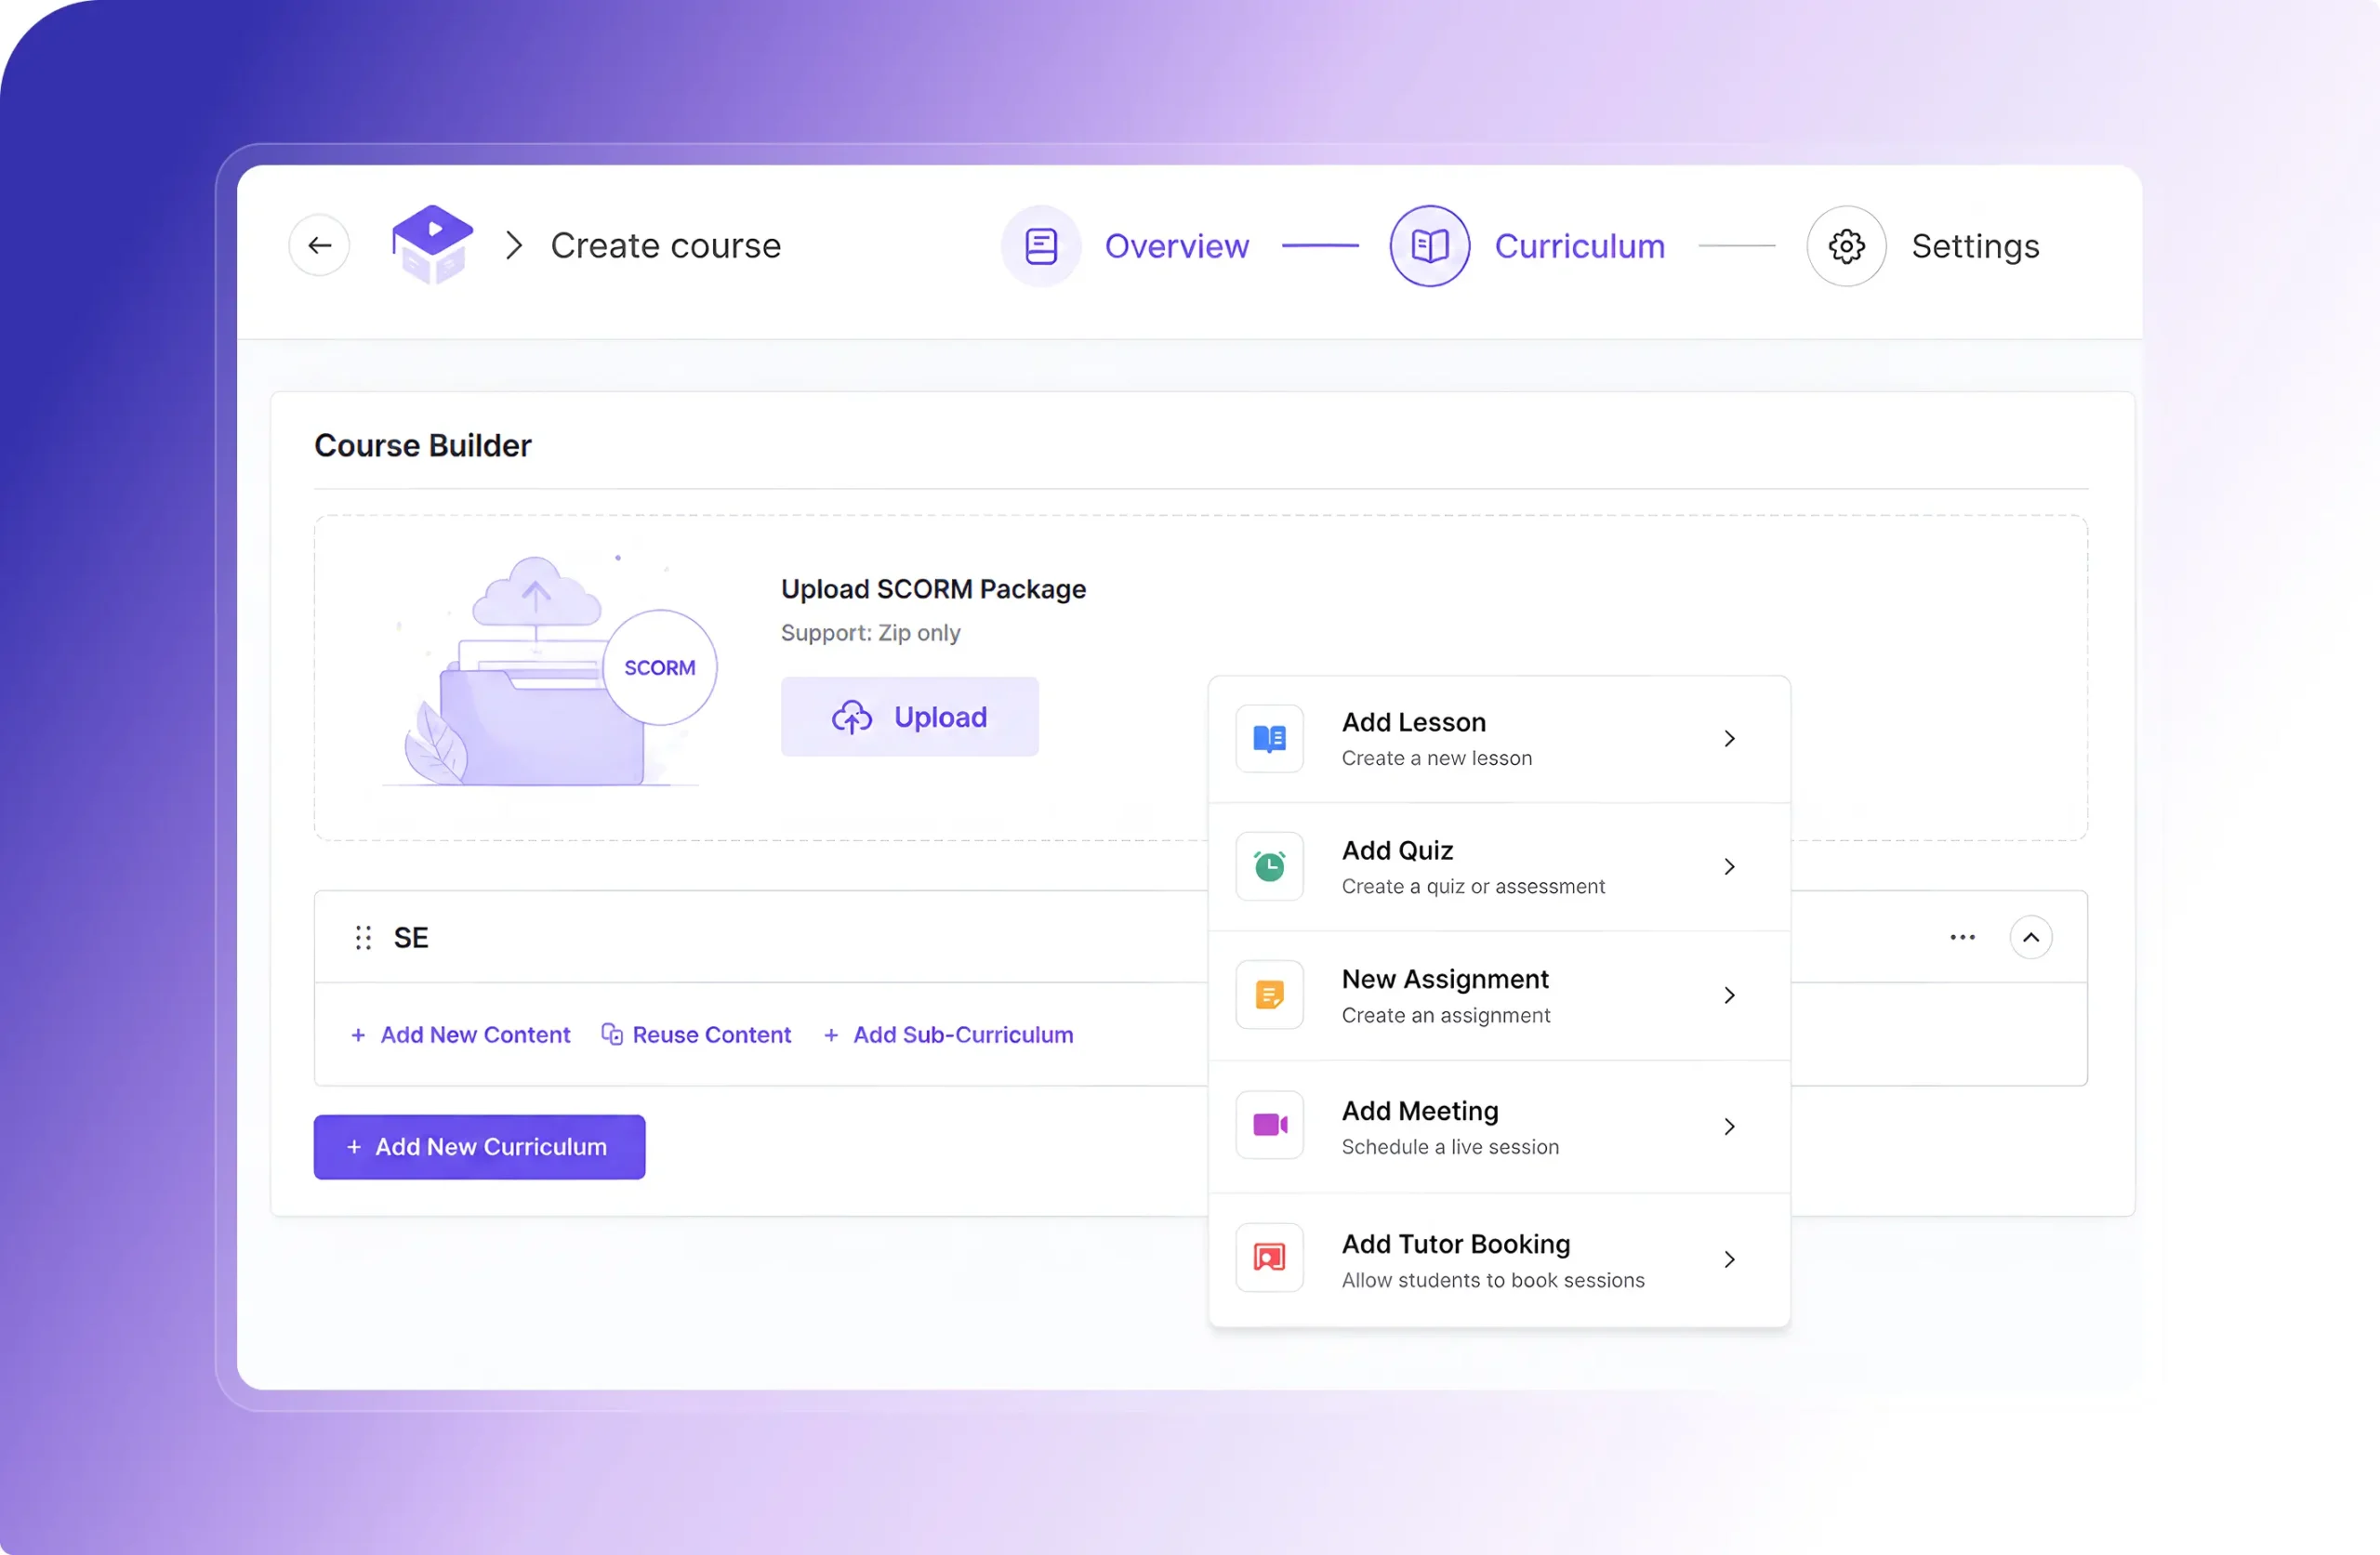
Task: Click Add New Curriculum button
Action: pos(479,1147)
